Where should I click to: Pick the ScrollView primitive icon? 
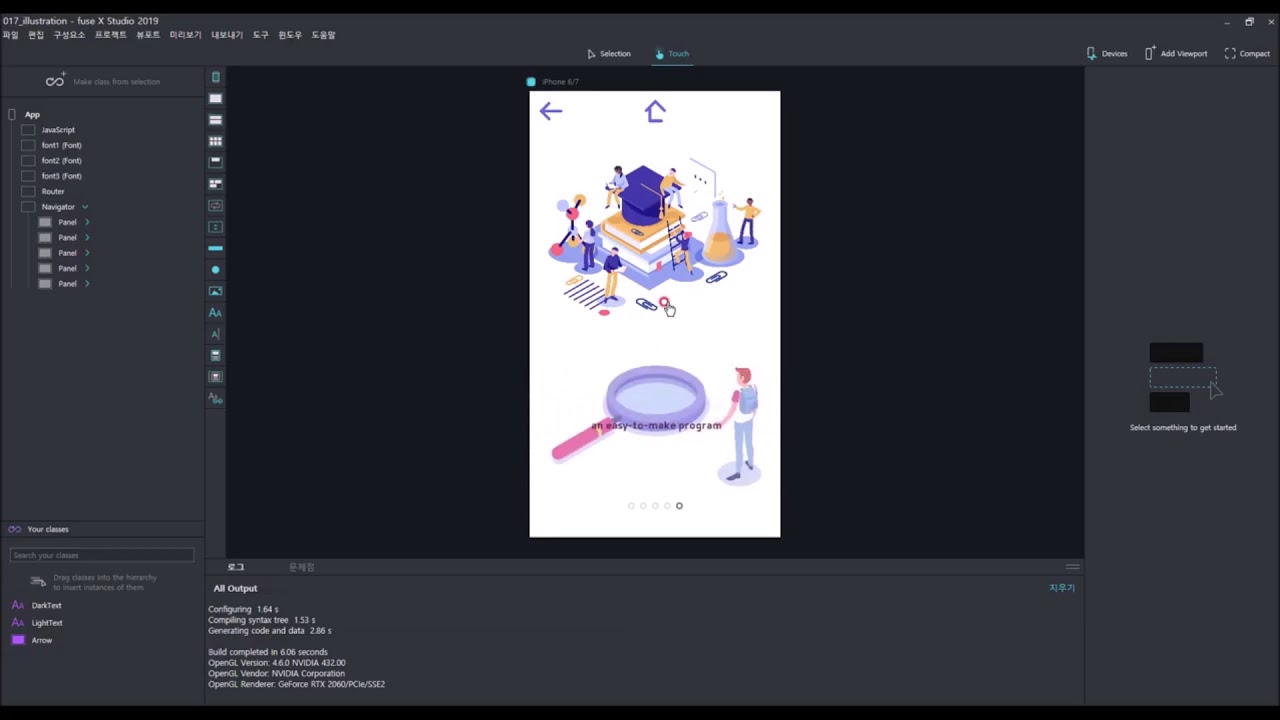(x=215, y=227)
